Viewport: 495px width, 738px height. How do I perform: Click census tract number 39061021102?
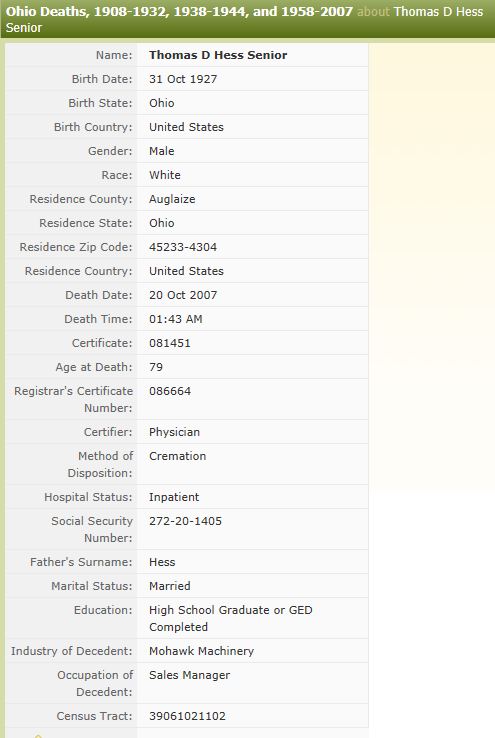(x=187, y=716)
